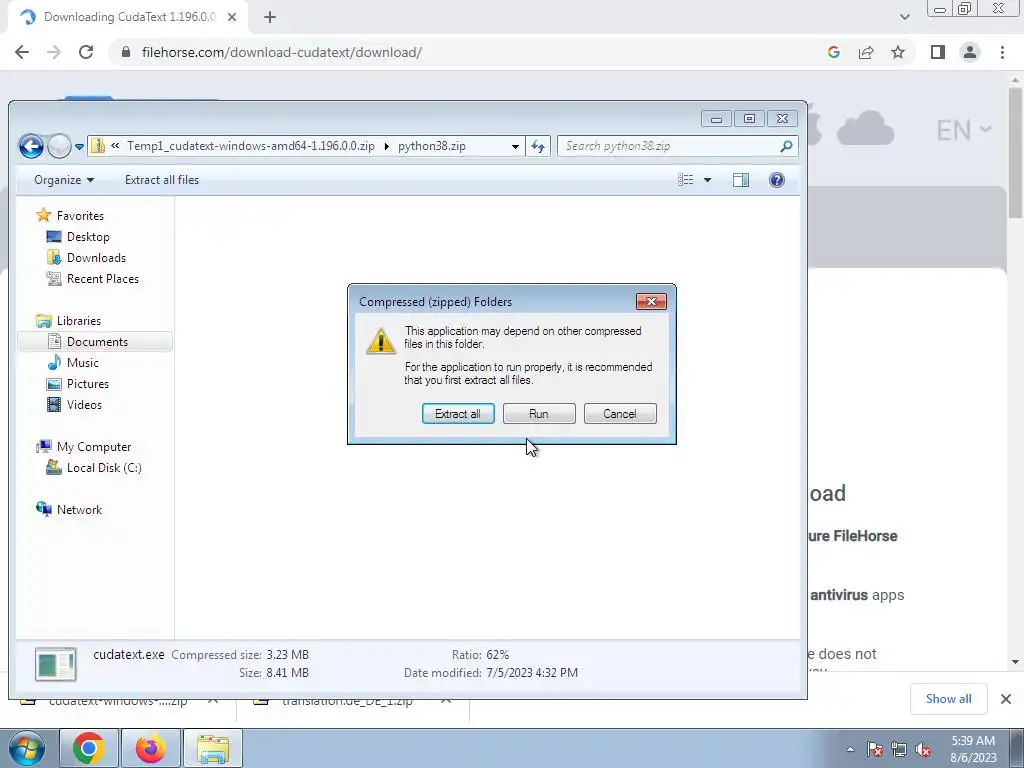Open the view options dropdown arrow
The height and width of the screenshot is (768, 1024).
pyautogui.click(x=707, y=180)
